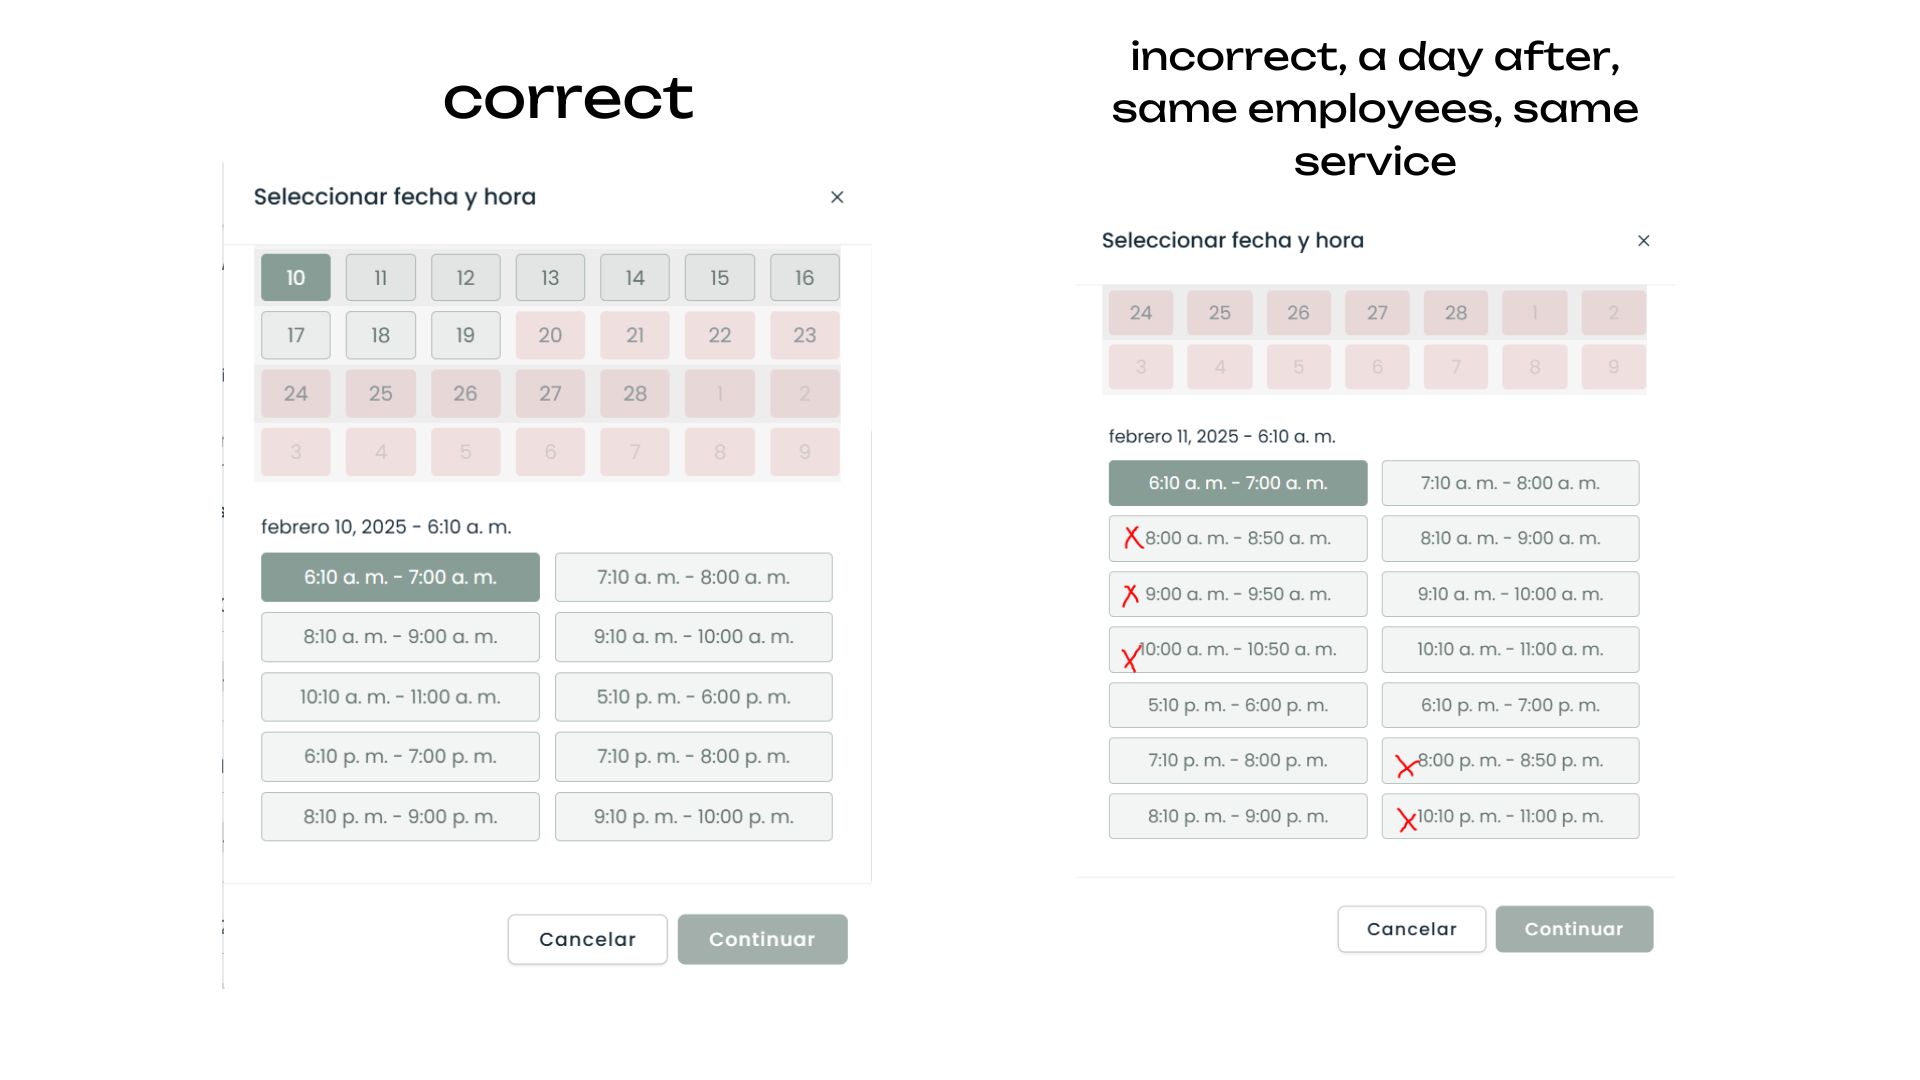Click the left Cancelar button
The height and width of the screenshot is (1080, 1920).
(587, 939)
